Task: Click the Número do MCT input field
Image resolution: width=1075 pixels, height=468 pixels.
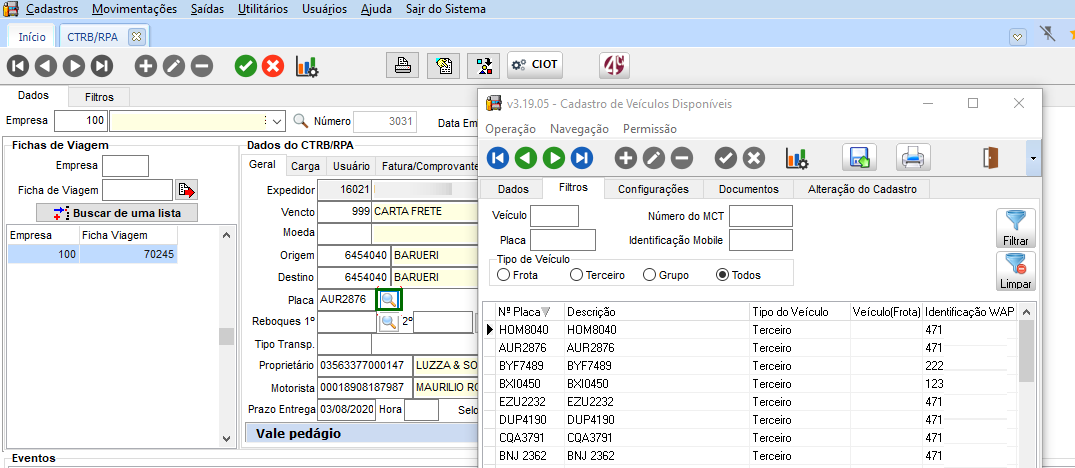Action: 760,216
